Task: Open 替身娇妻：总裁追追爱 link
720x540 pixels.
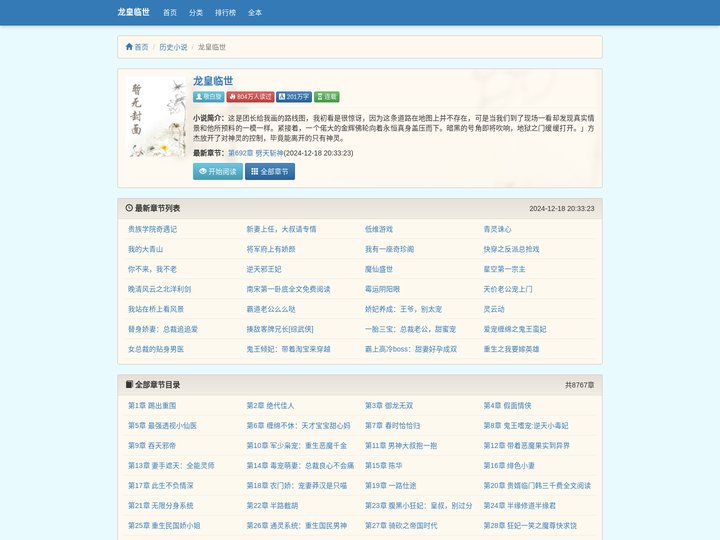Action: (163, 329)
